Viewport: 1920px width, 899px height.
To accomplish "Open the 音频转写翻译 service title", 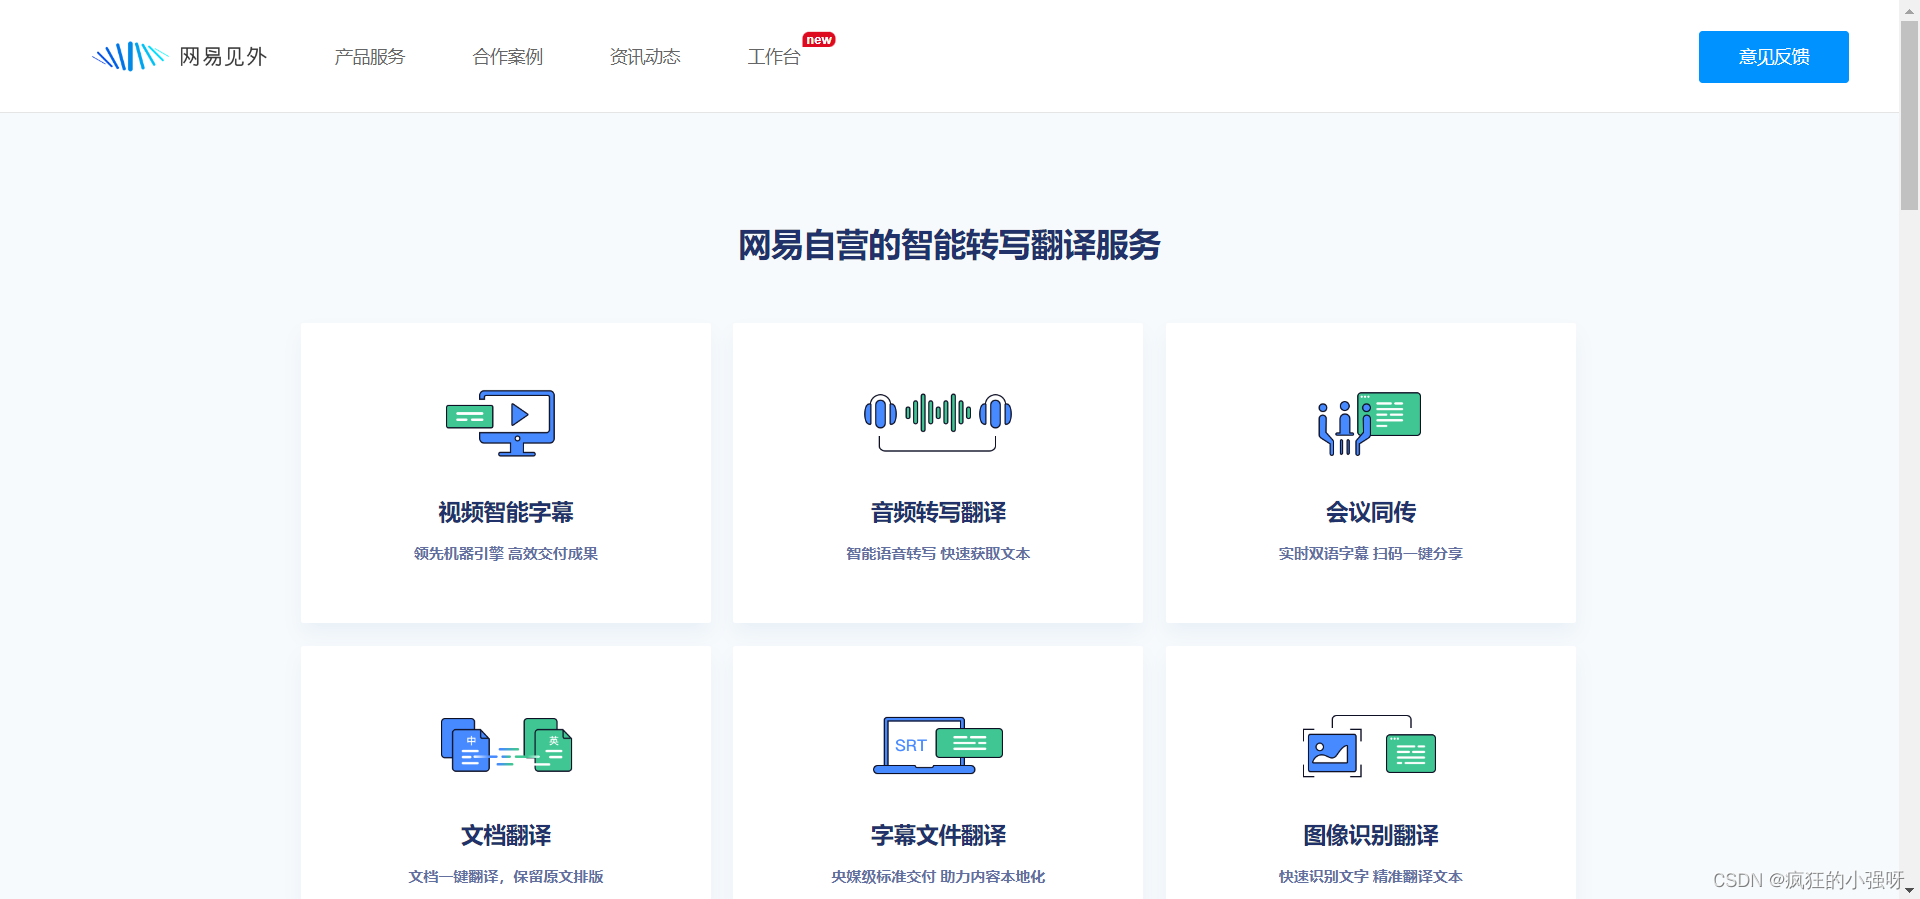I will [938, 512].
